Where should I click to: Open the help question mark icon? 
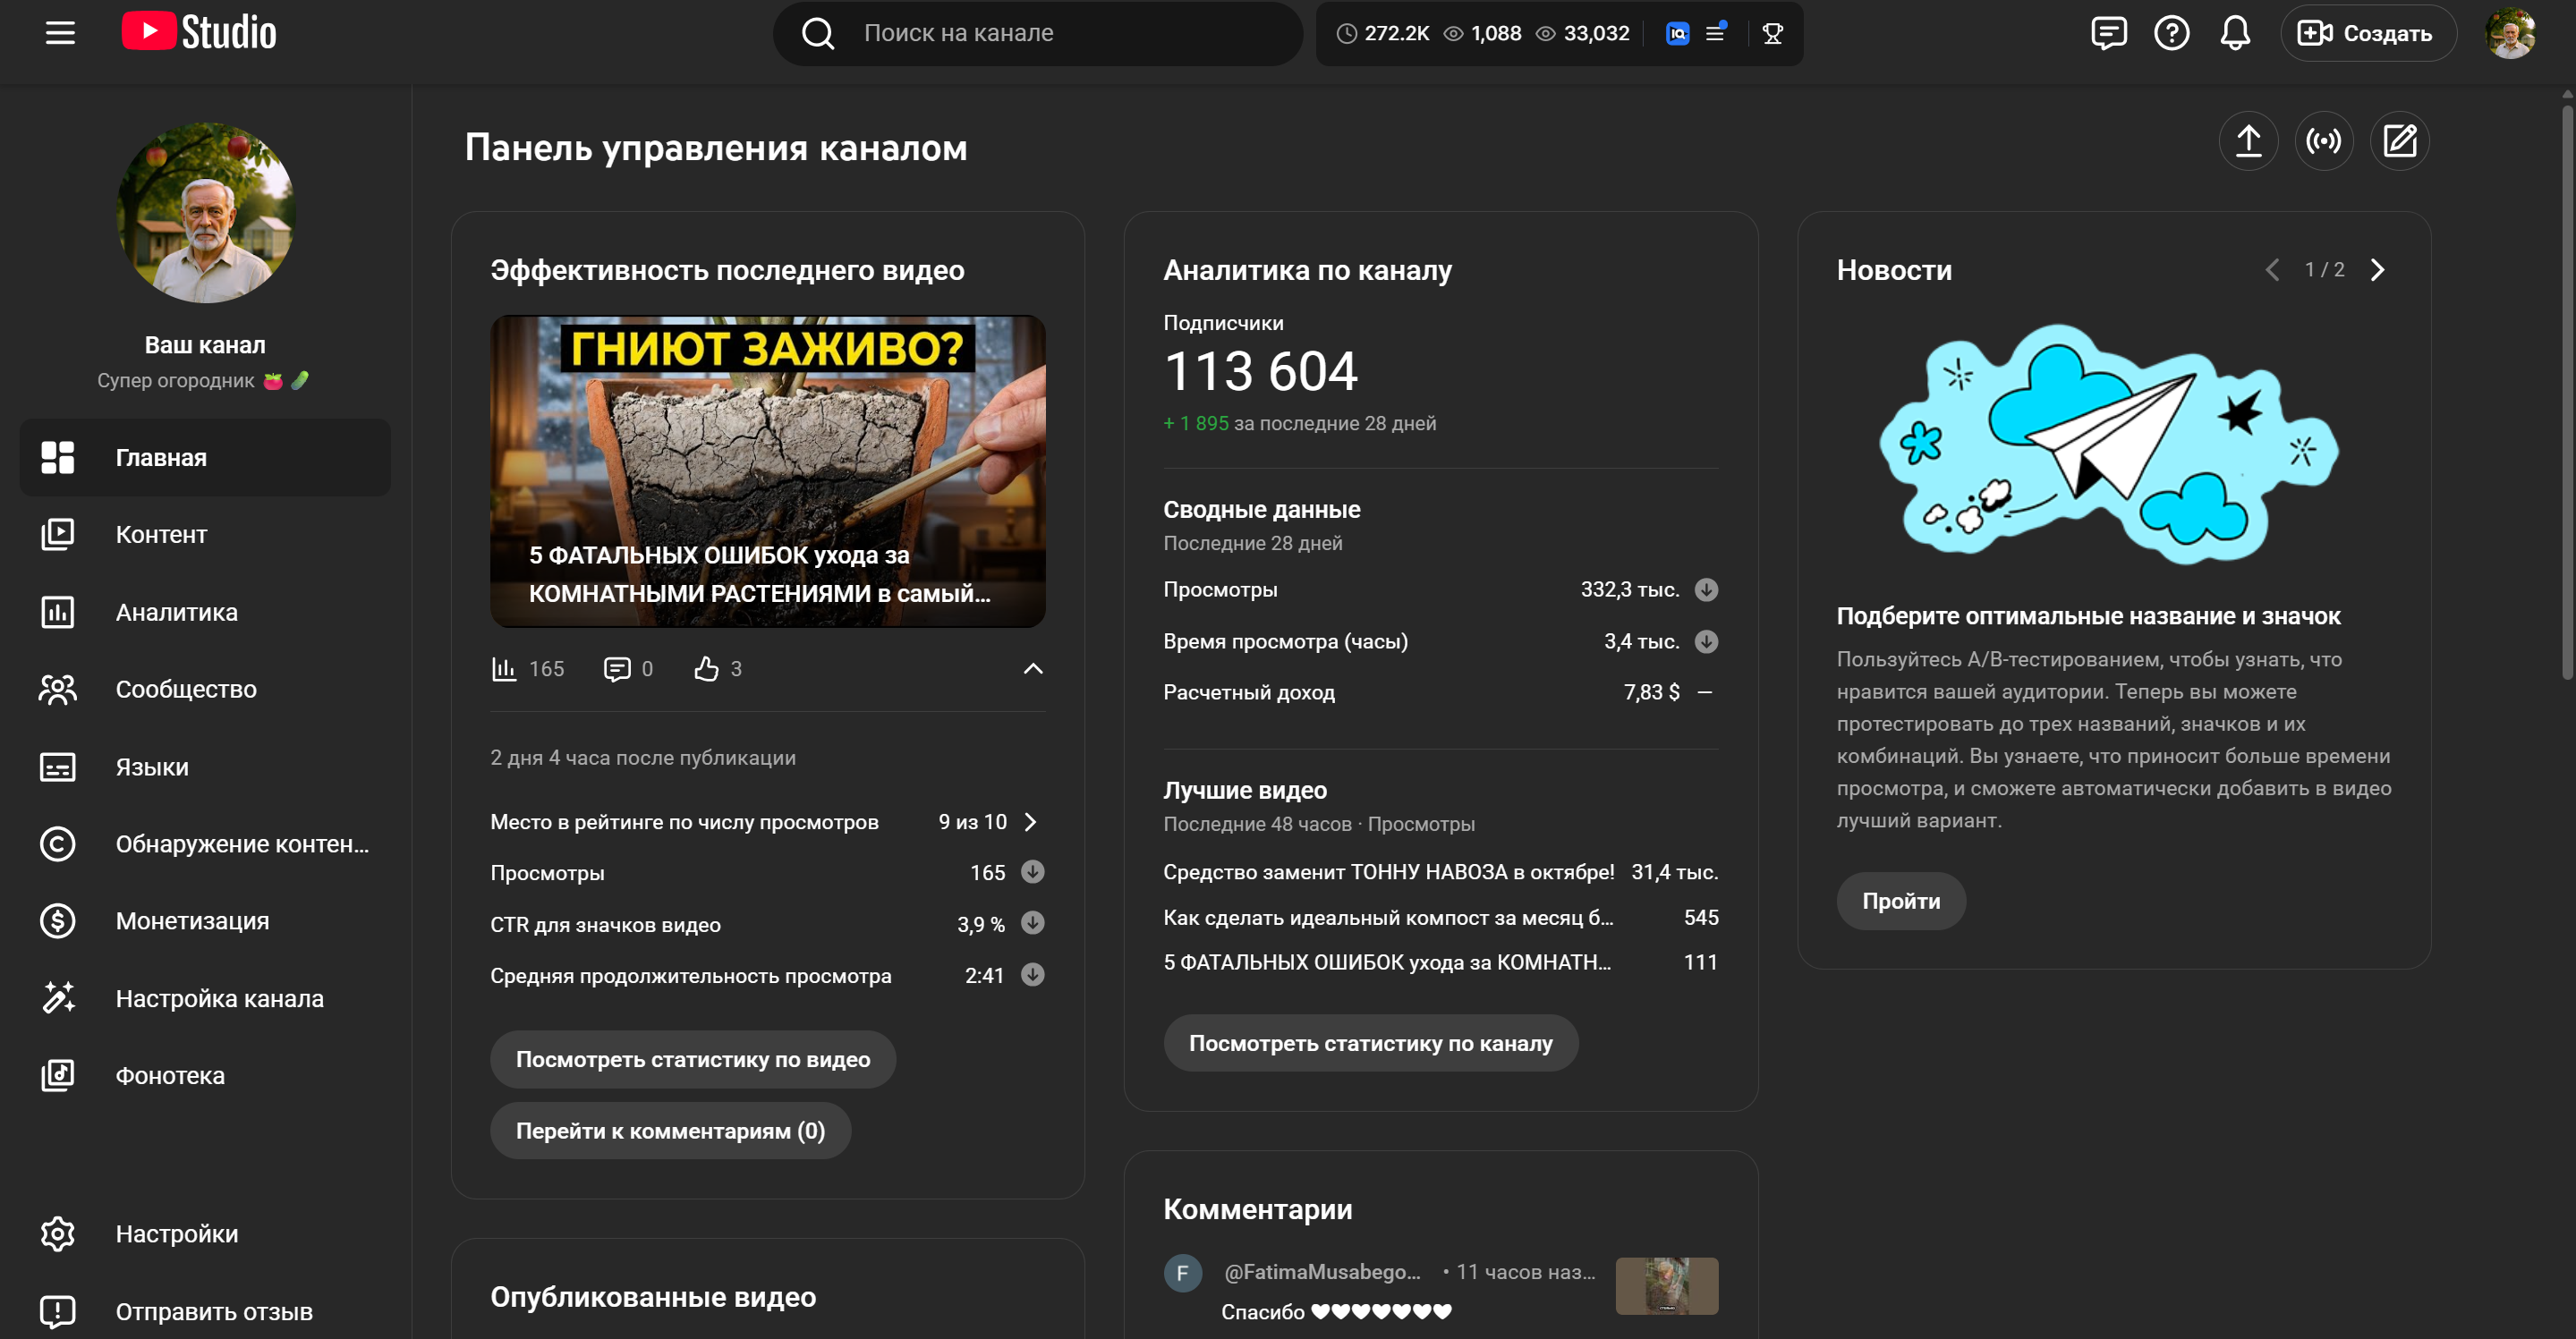coord(2171,33)
